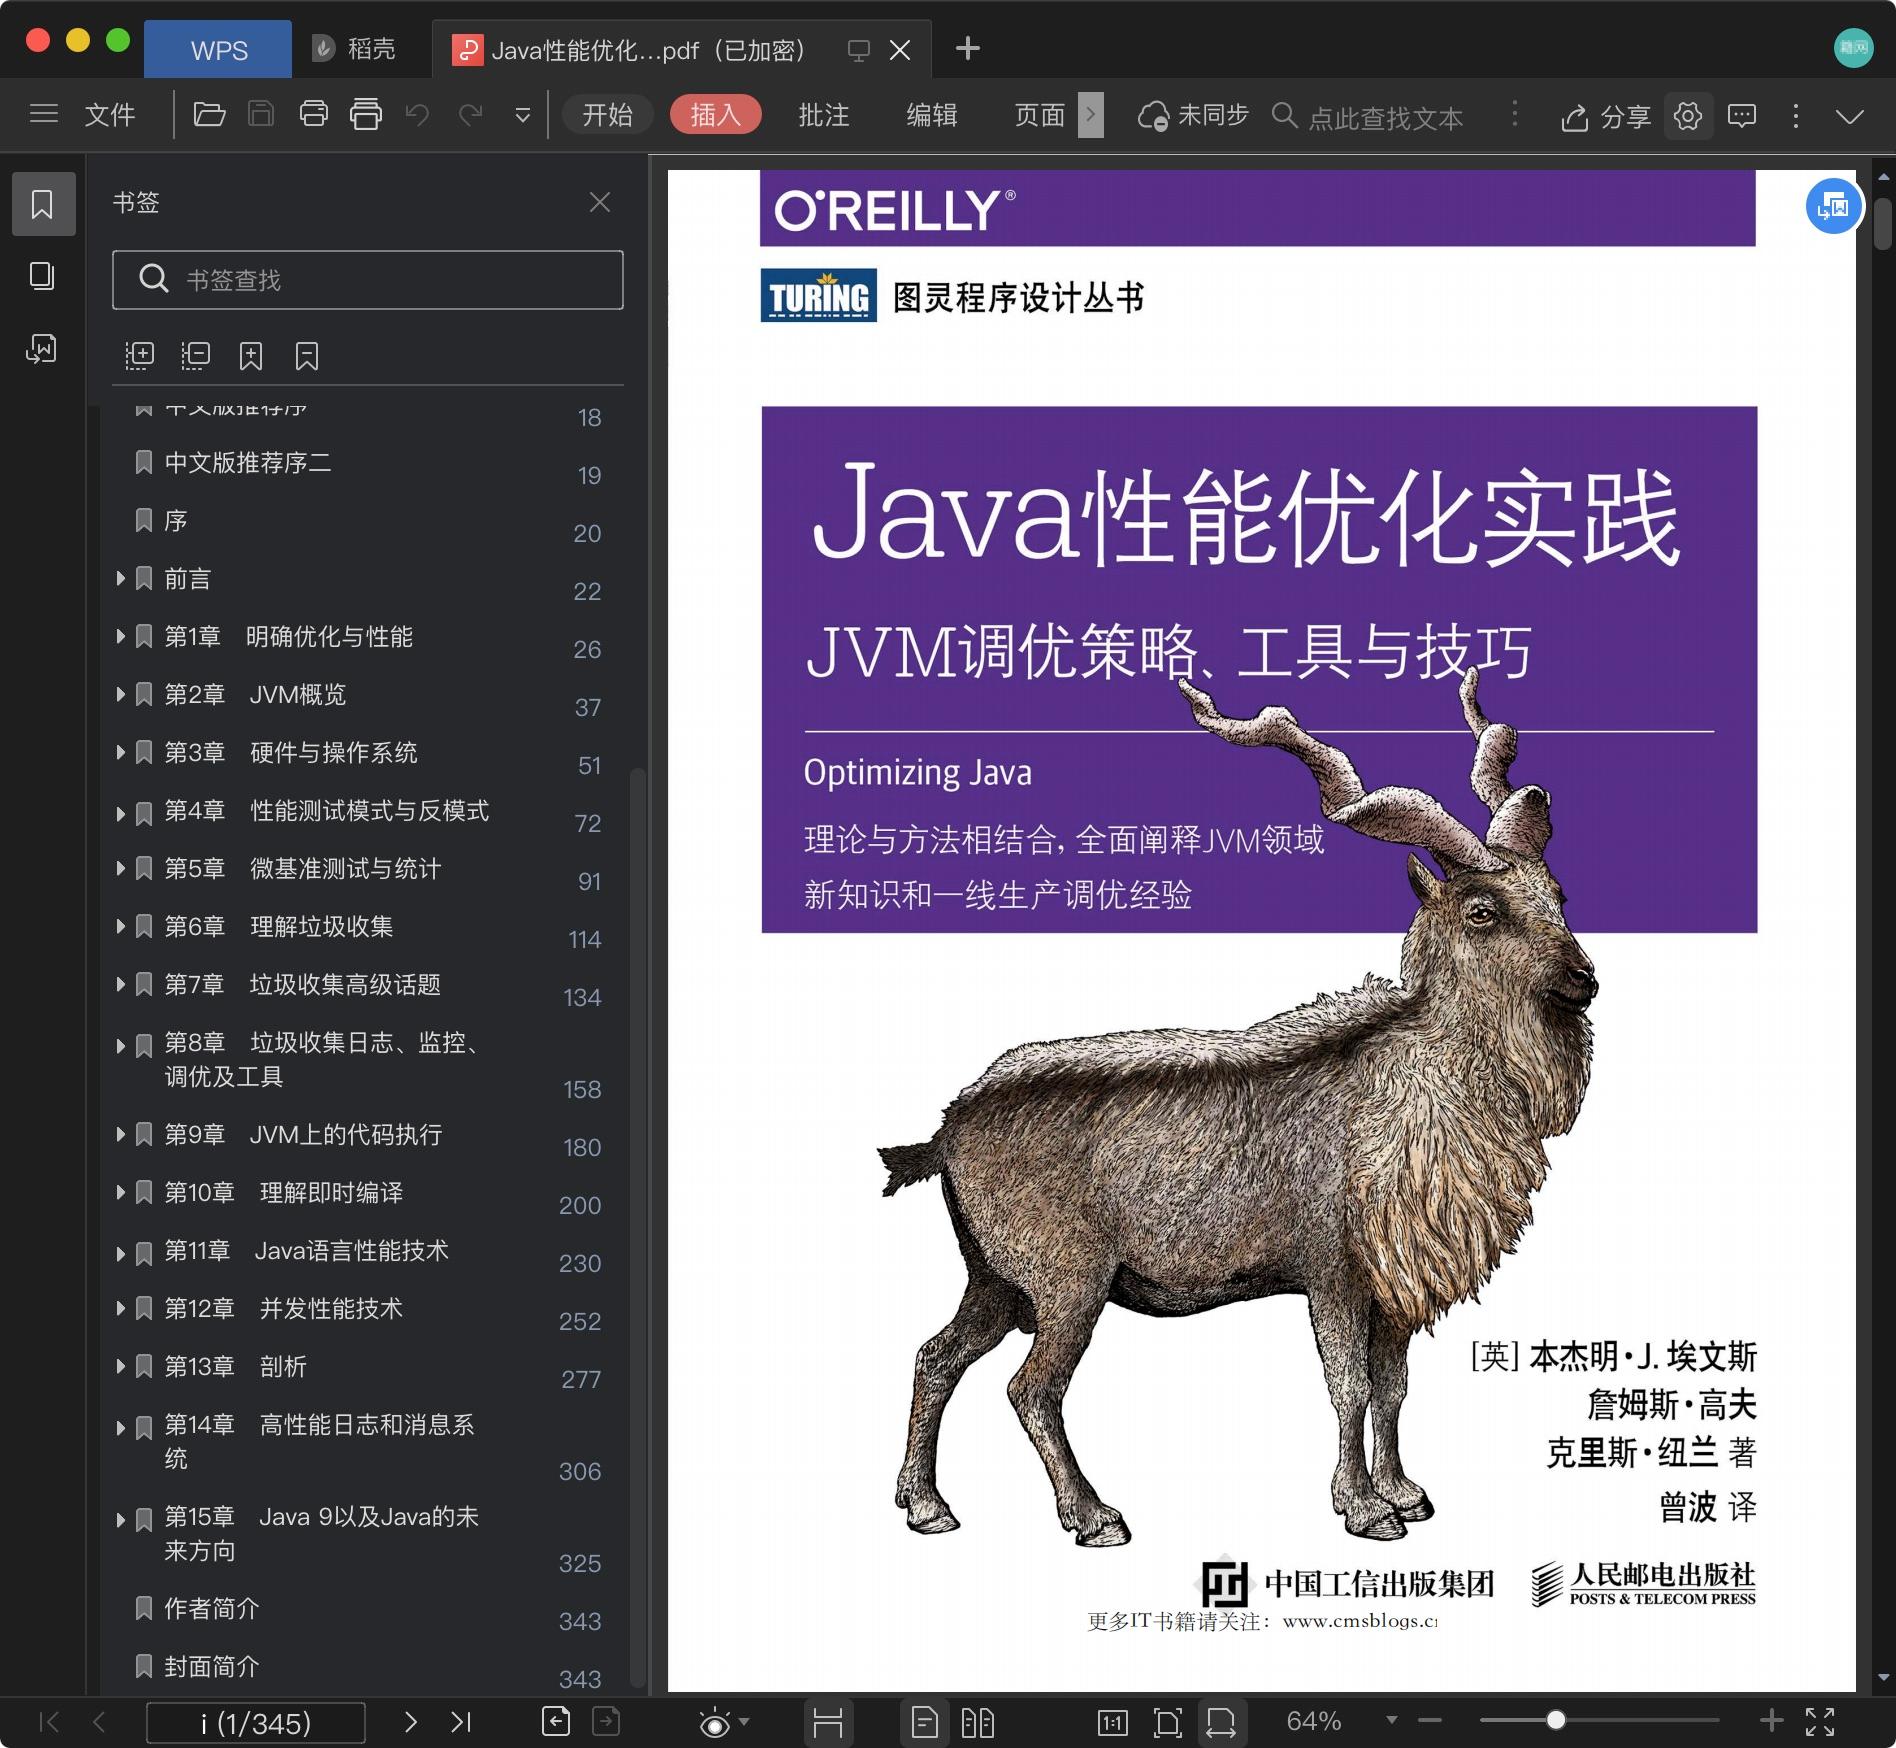
Task: Switch to the 稻壳 tab
Action: pos(354,49)
